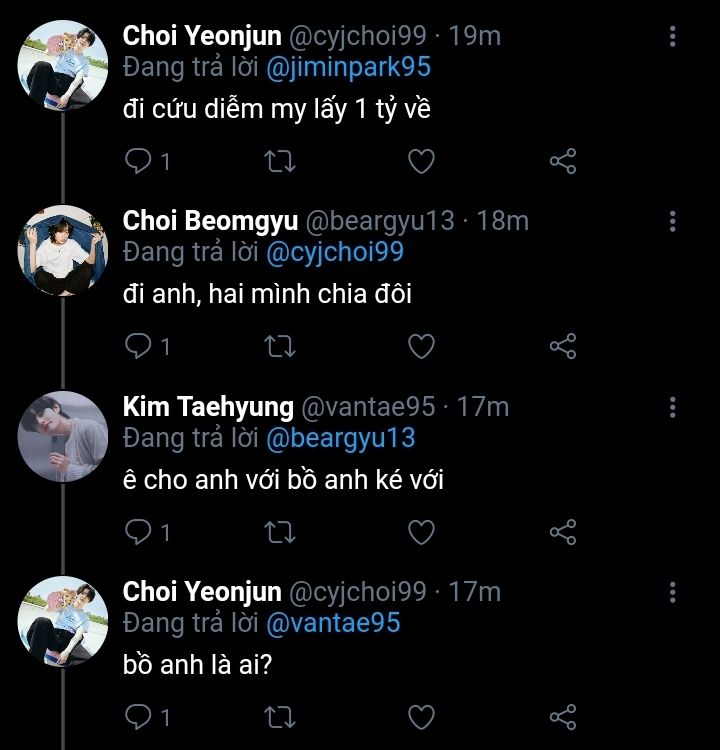The width and height of the screenshot is (720, 750).
Task: Open more options menu on Kim Taehyung's tweet
Action: pyautogui.click(x=672, y=407)
